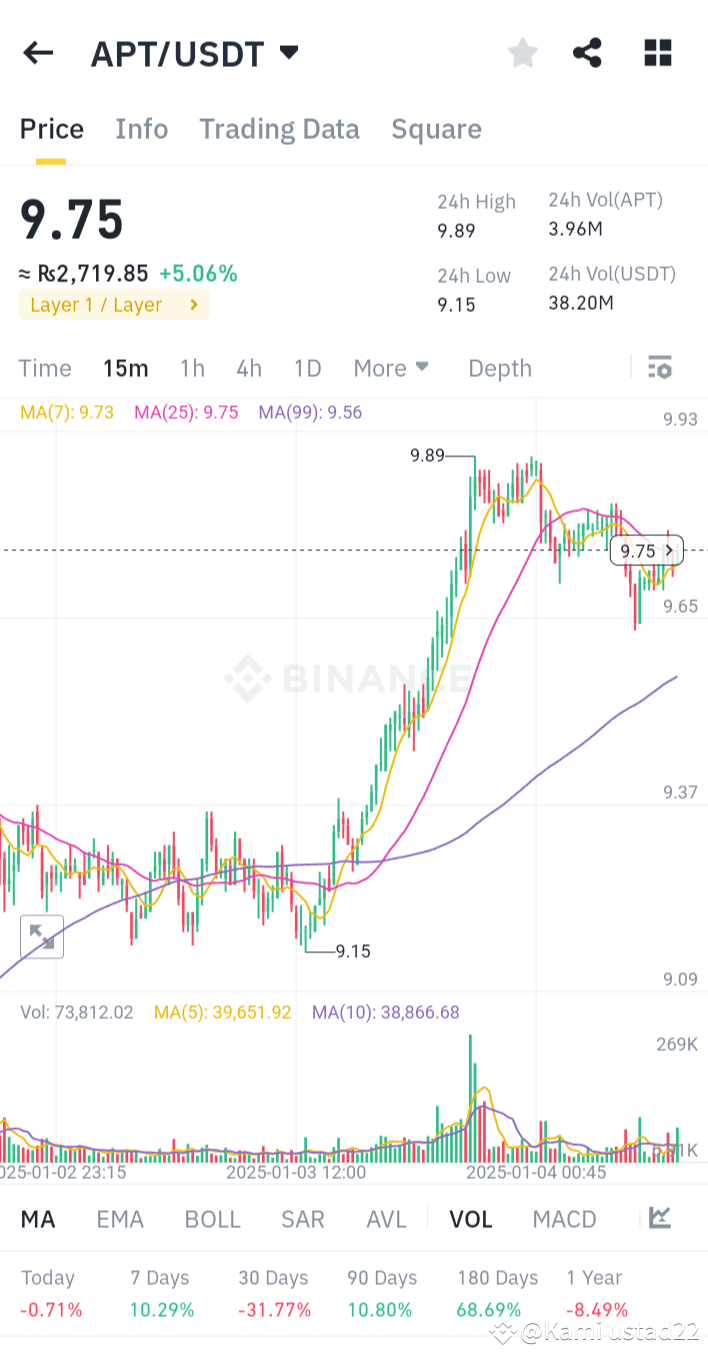Expand the chart to fullscreen
The height and width of the screenshot is (1354, 708).
pos(42,936)
